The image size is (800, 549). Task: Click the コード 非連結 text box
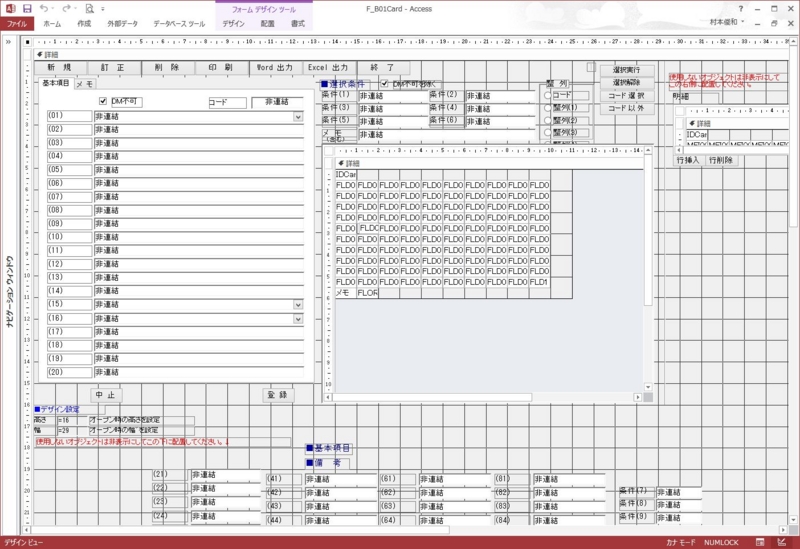pyautogui.click(x=277, y=102)
